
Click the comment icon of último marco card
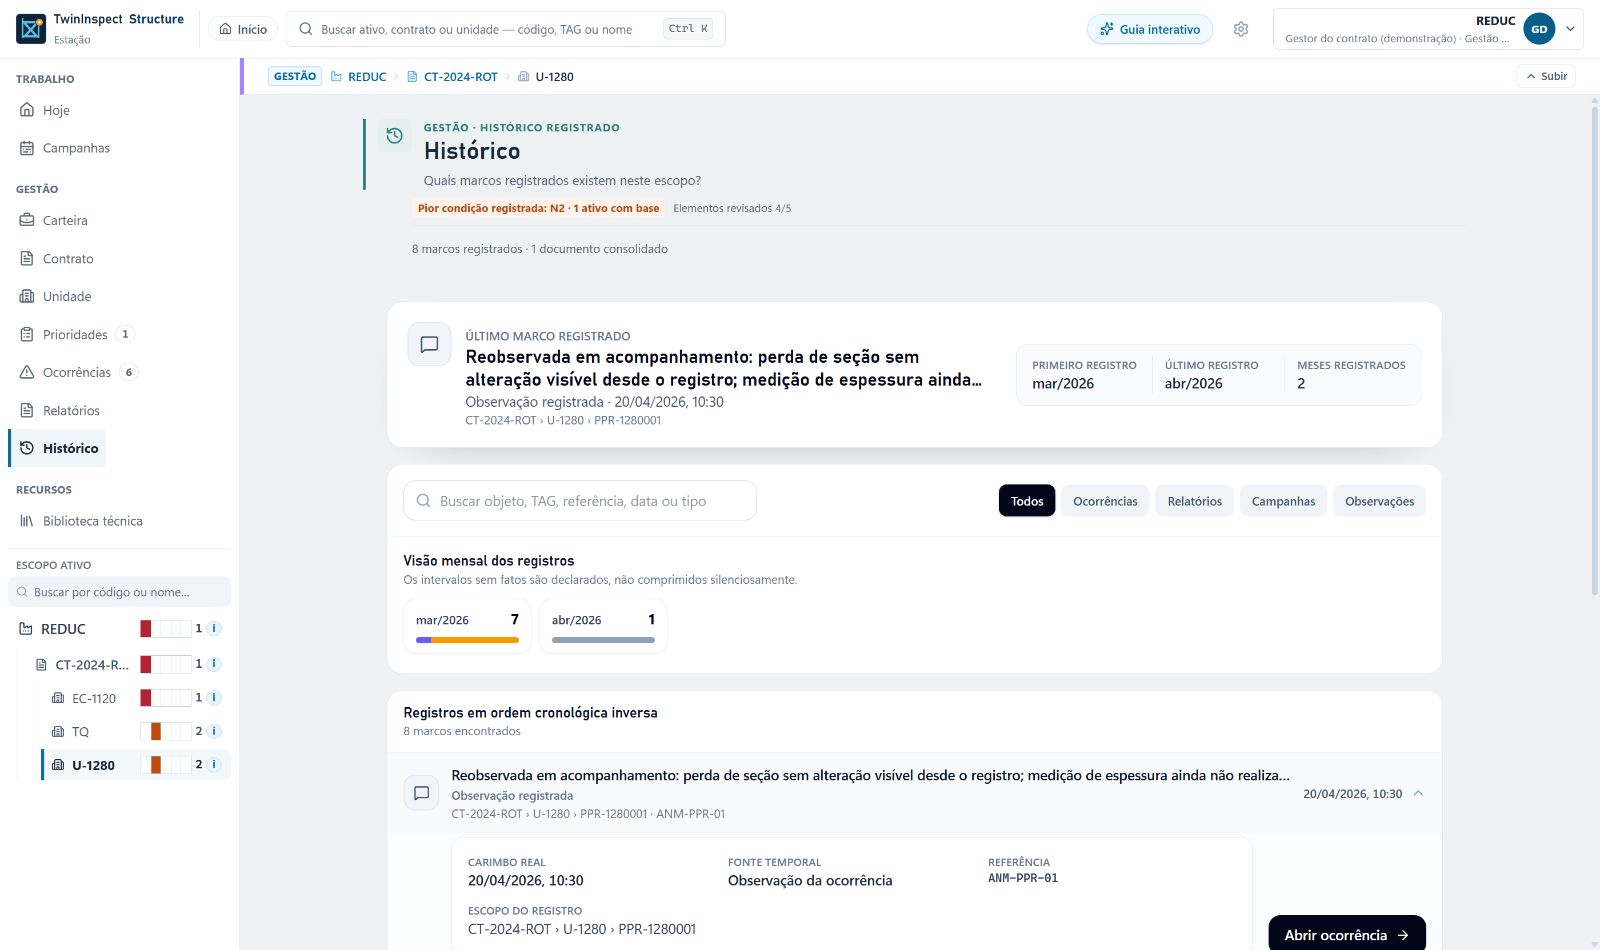429,344
